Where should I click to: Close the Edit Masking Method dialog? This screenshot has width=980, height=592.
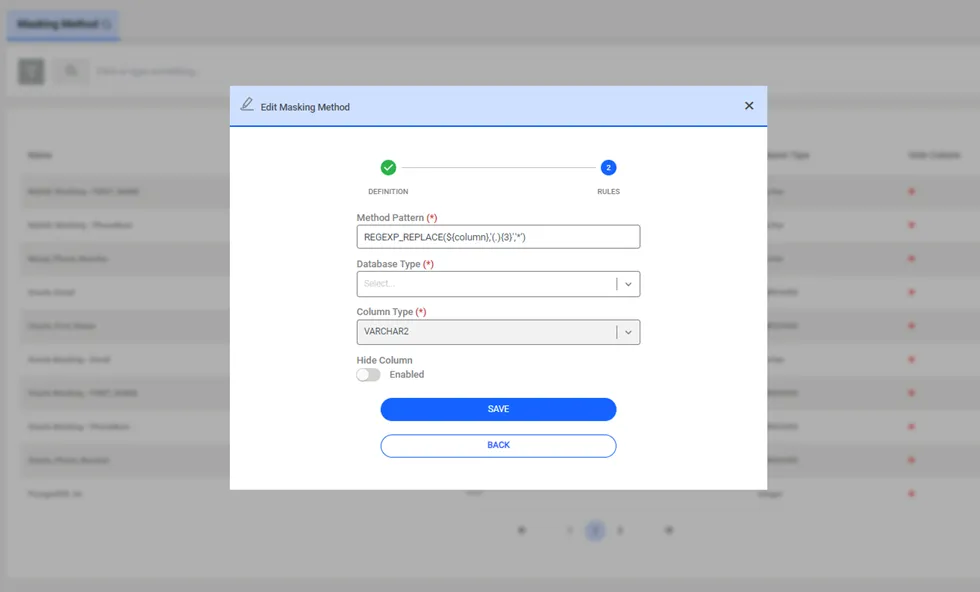(749, 106)
